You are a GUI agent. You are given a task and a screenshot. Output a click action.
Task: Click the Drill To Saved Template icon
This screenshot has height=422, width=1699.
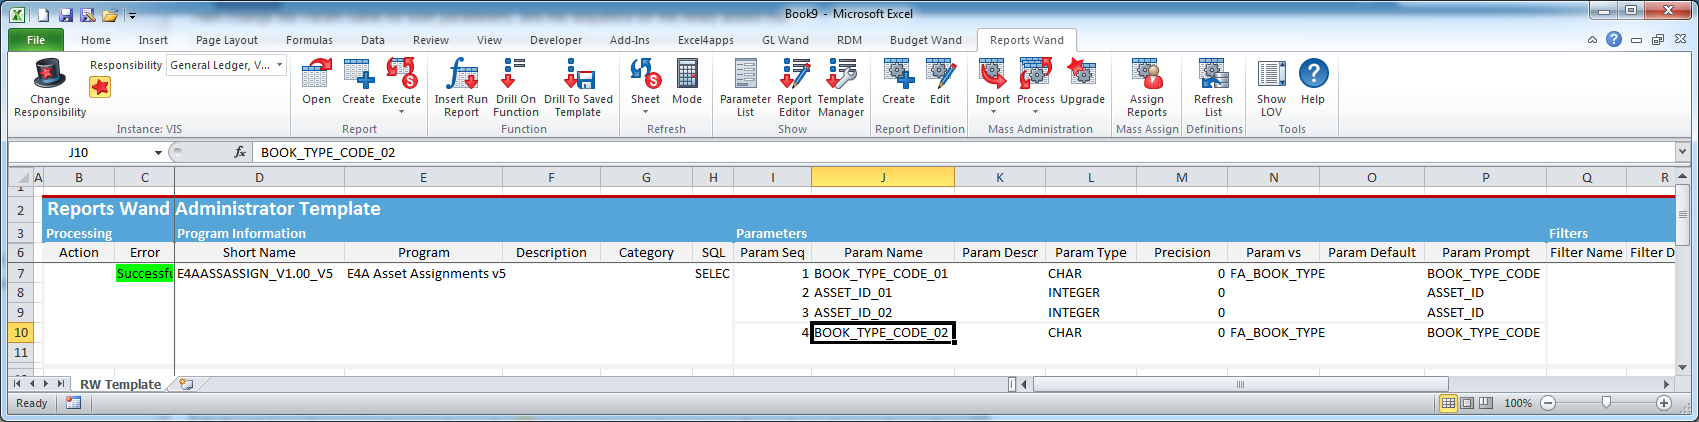click(578, 74)
